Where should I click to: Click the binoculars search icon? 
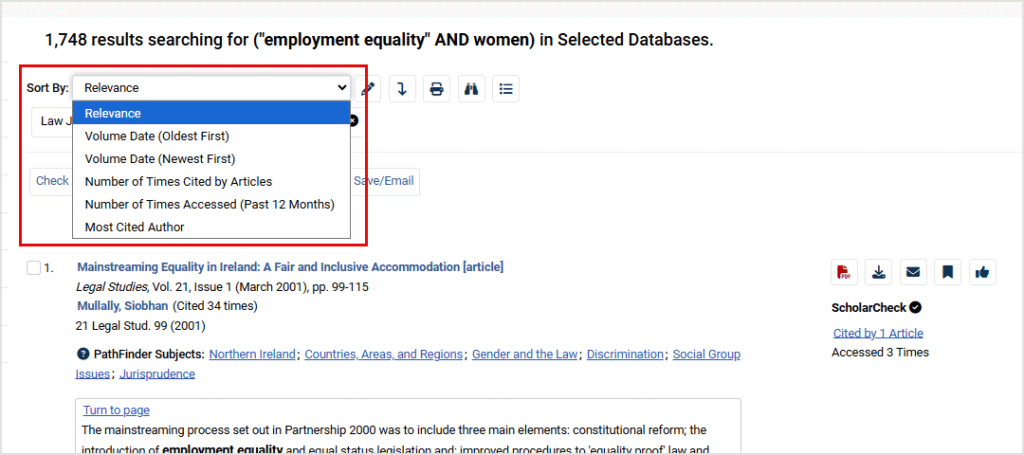coord(471,88)
